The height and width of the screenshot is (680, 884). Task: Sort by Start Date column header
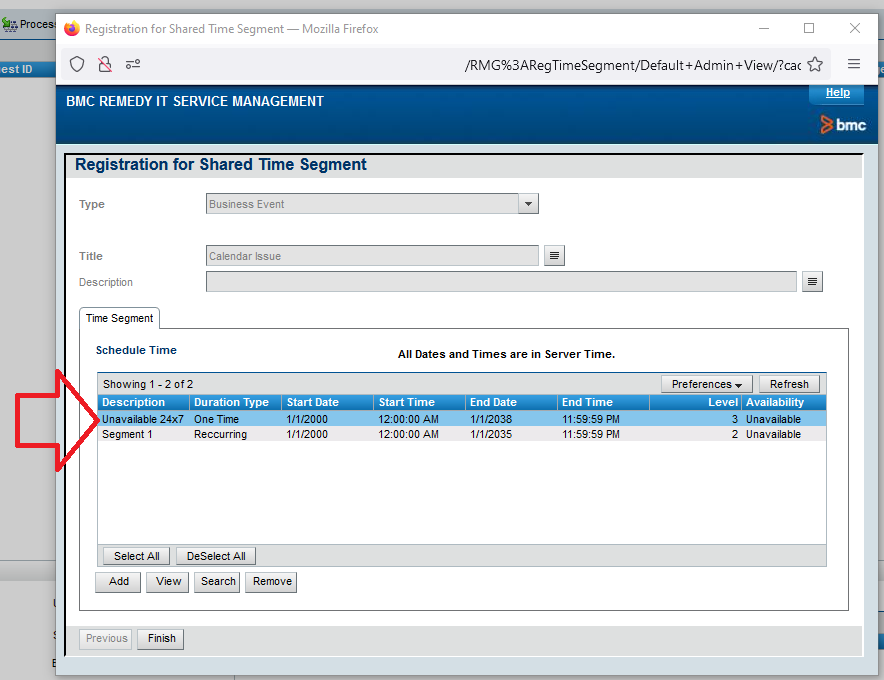click(x=328, y=402)
